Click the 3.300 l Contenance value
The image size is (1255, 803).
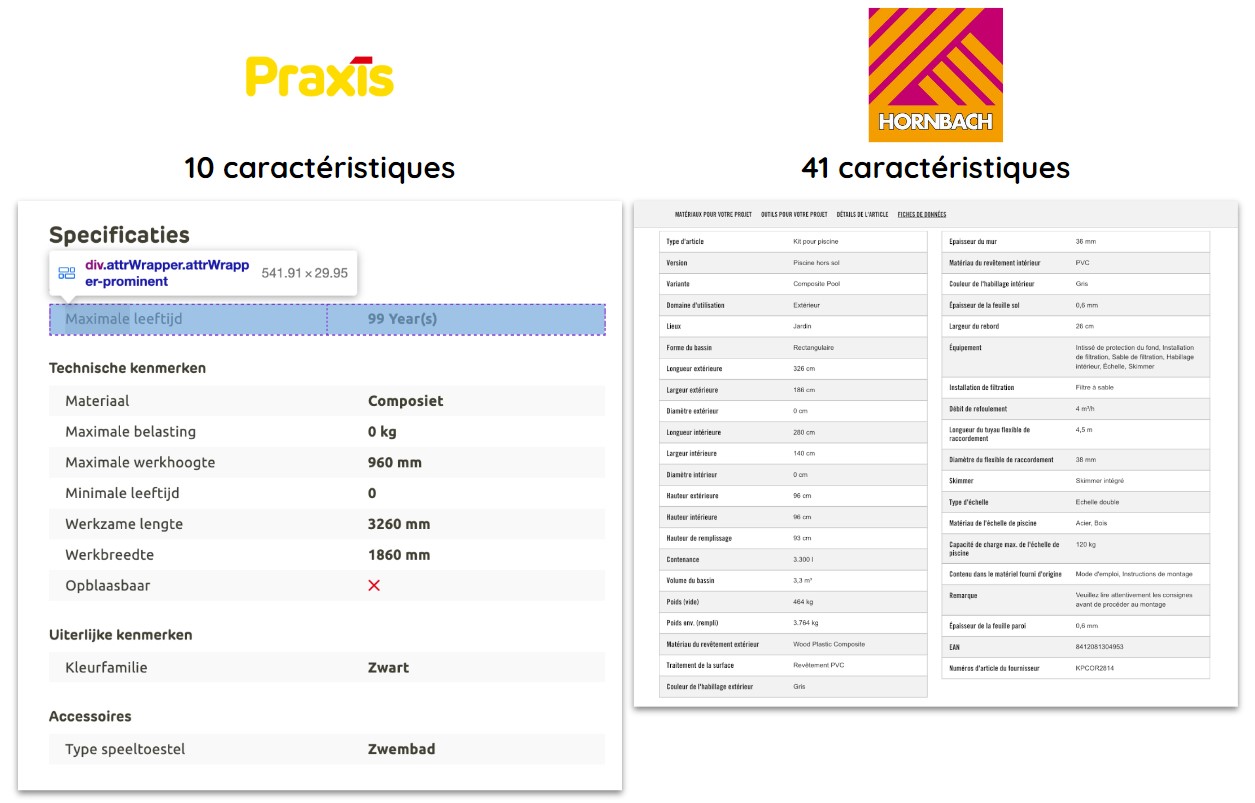point(803,560)
